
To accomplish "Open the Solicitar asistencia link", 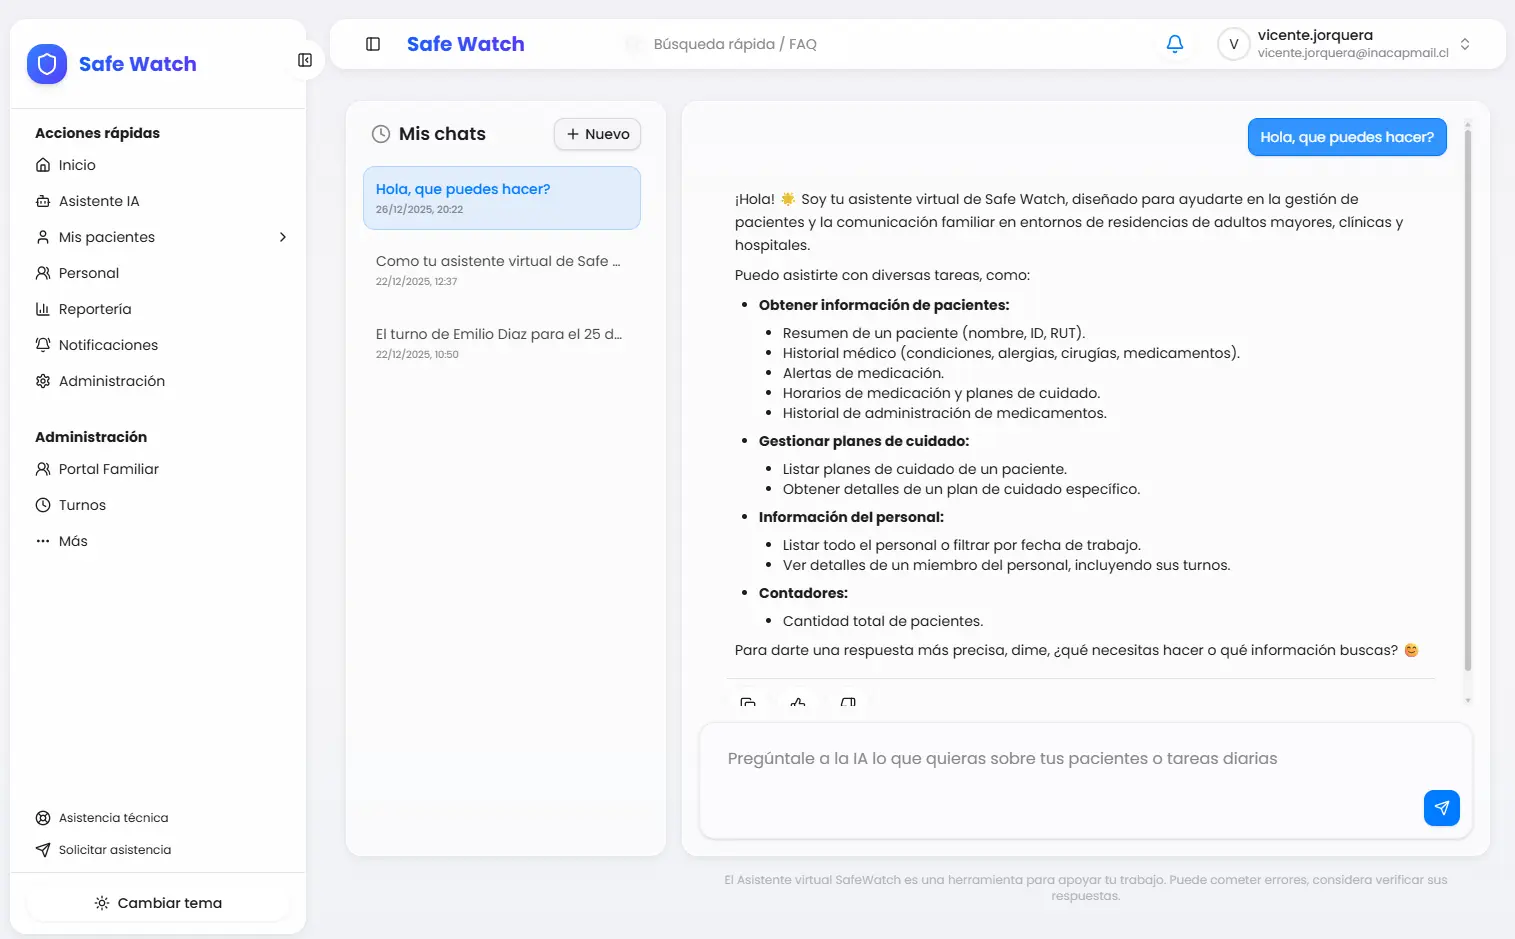I will (115, 850).
